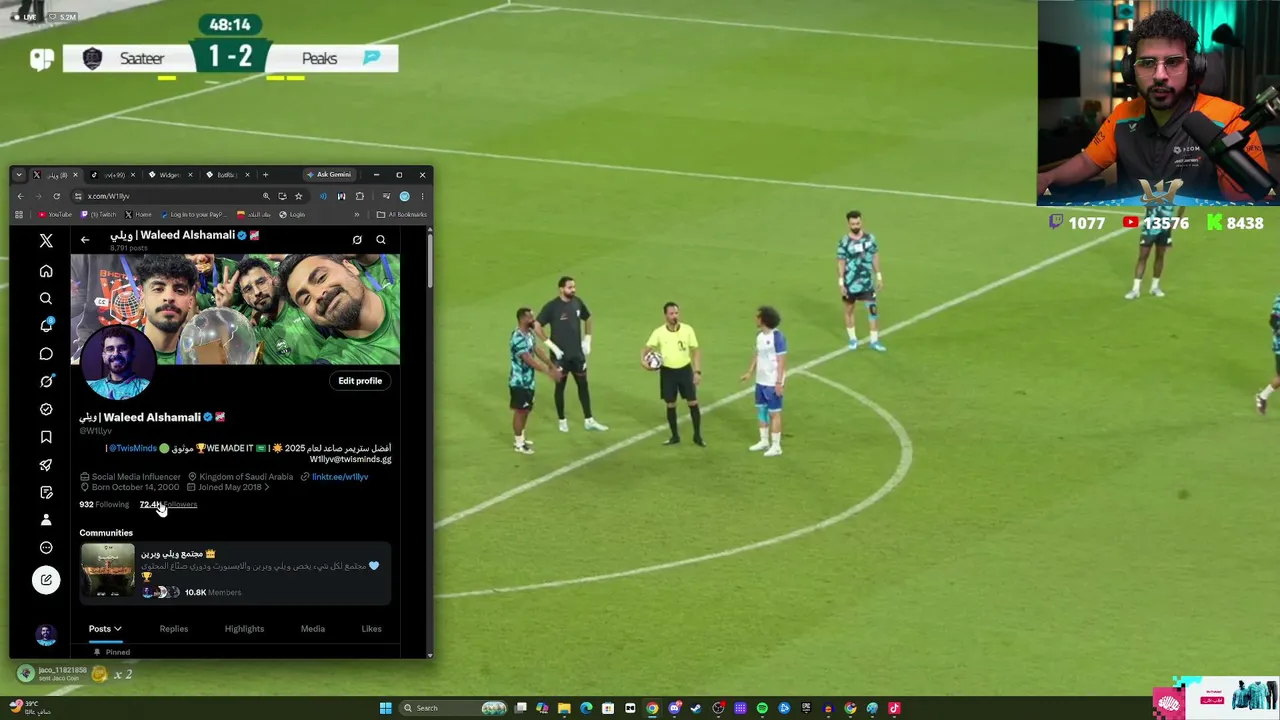This screenshot has width=1280, height=720.
Task: Open the Highlights tab
Action: pos(244,629)
